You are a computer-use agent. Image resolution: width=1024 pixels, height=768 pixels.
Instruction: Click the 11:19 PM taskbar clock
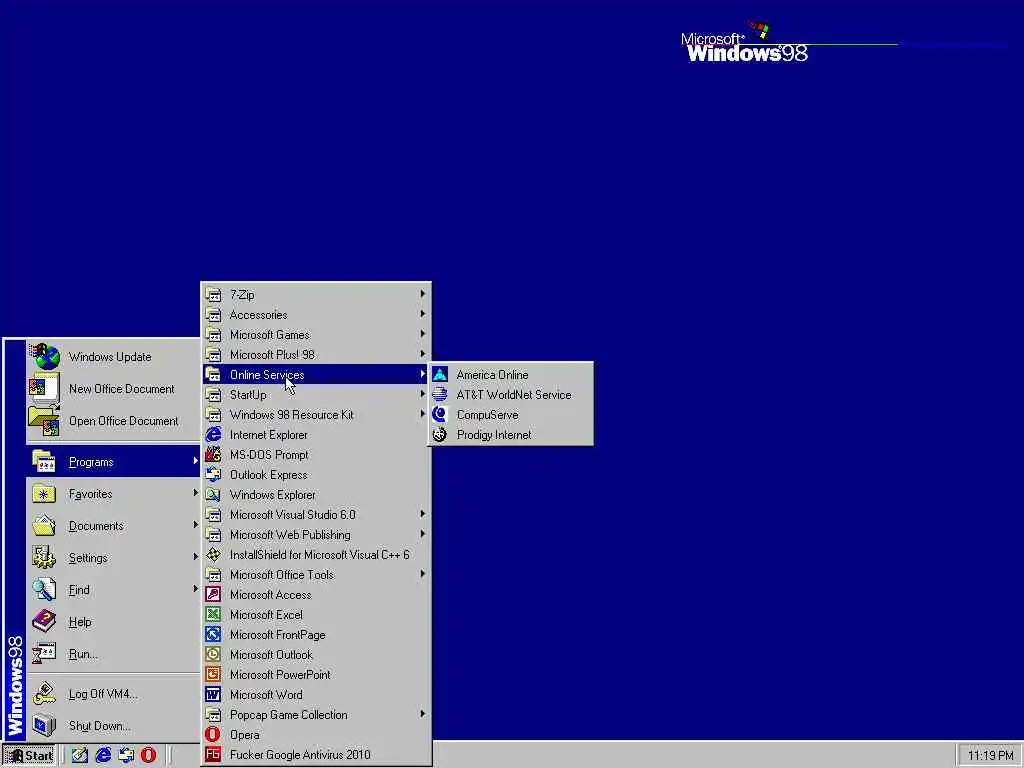click(990, 756)
